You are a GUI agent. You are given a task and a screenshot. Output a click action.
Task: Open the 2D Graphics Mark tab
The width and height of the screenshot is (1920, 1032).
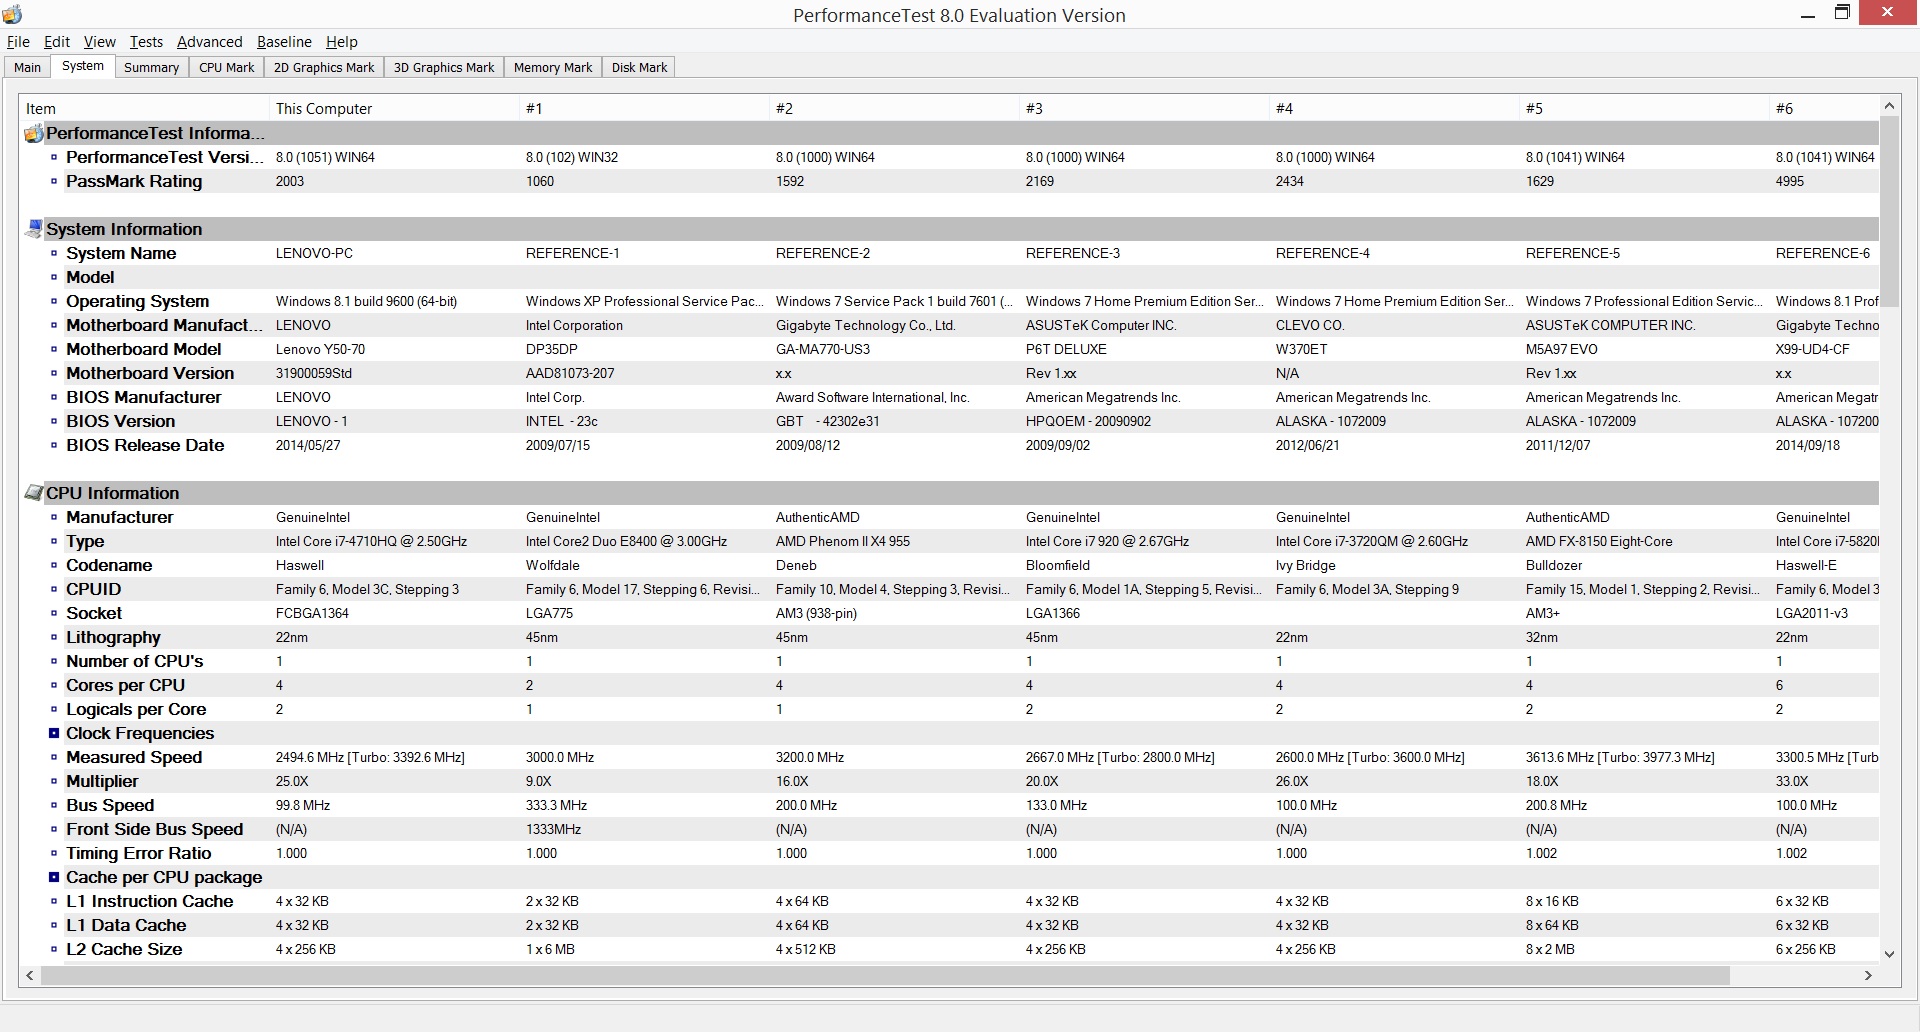coord(324,67)
